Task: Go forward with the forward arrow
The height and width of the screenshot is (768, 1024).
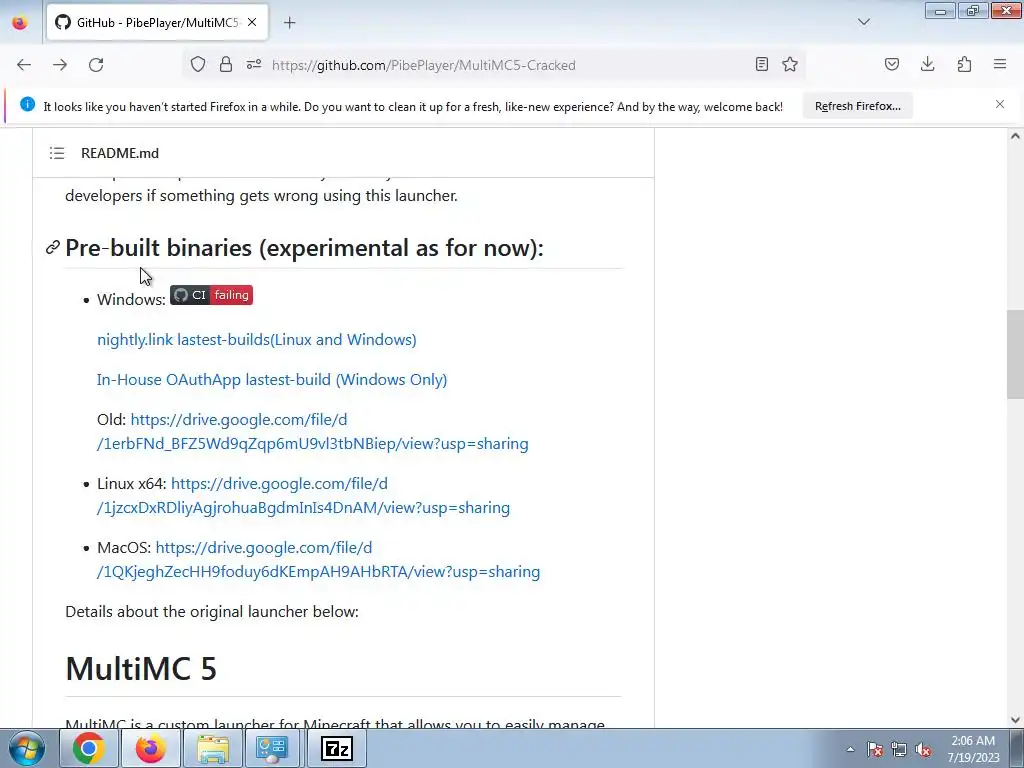Action: click(x=60, y=65)
